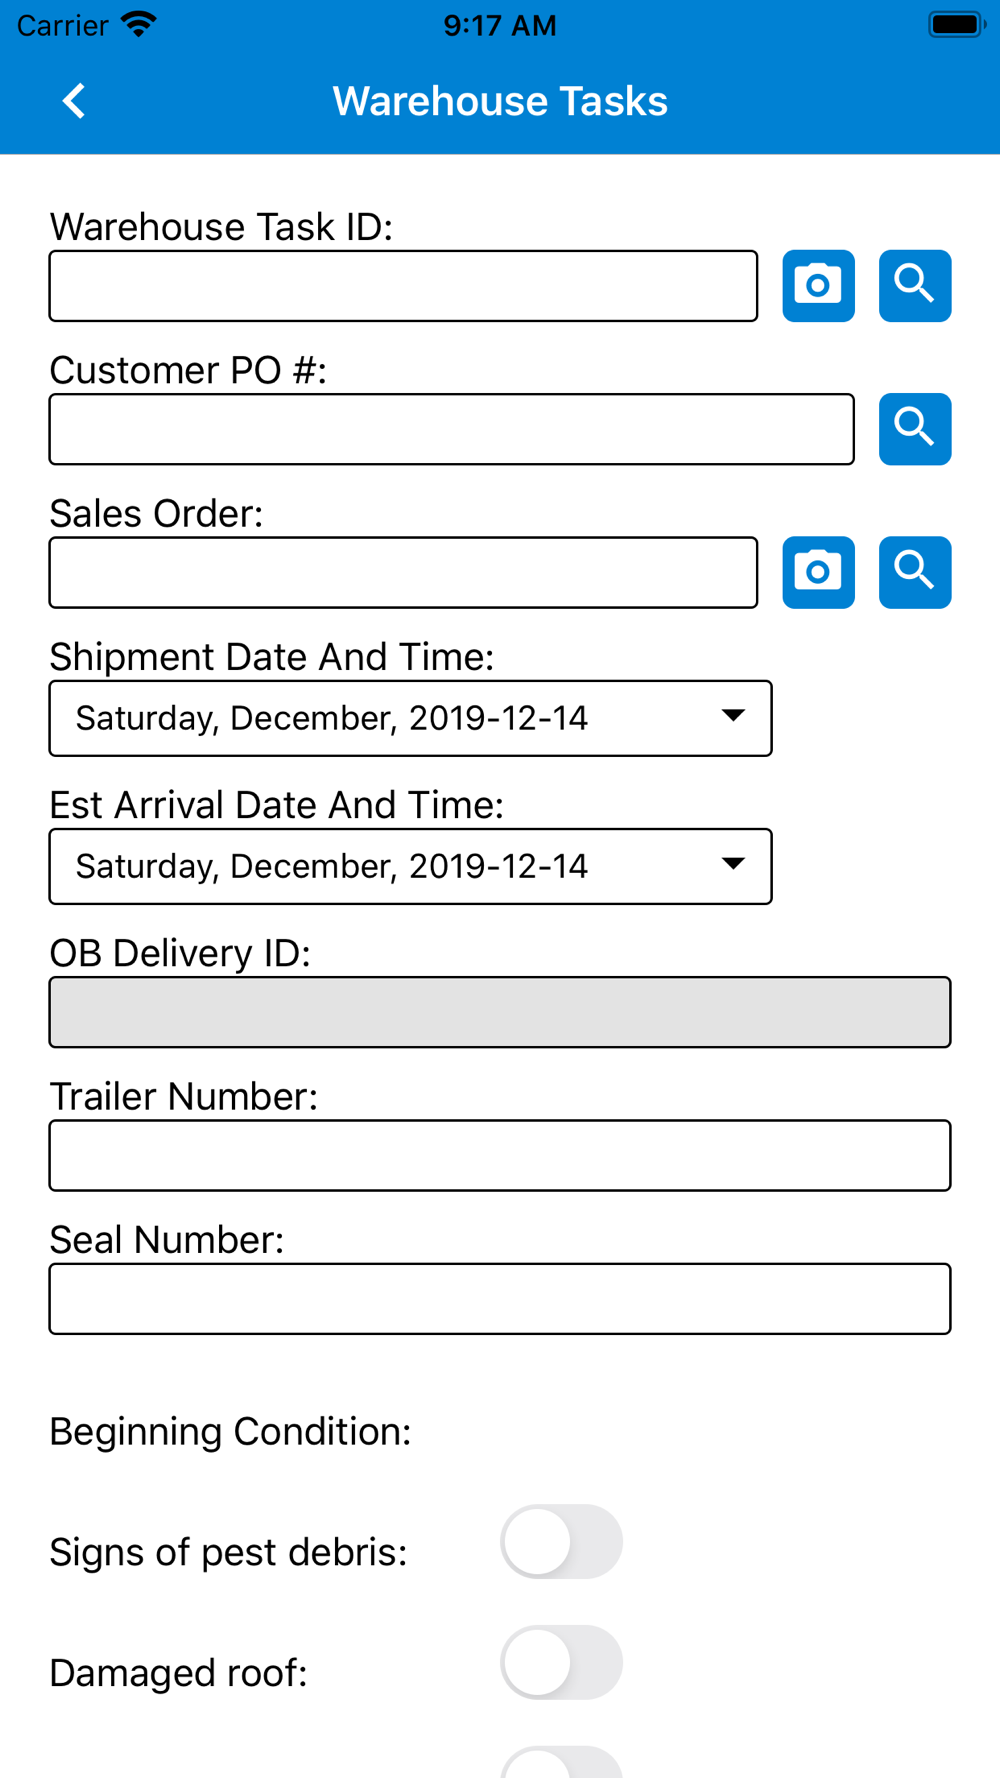Tap the battery indicator icon
Viewport: 1000px width, 1778px height.
[955, 24]
